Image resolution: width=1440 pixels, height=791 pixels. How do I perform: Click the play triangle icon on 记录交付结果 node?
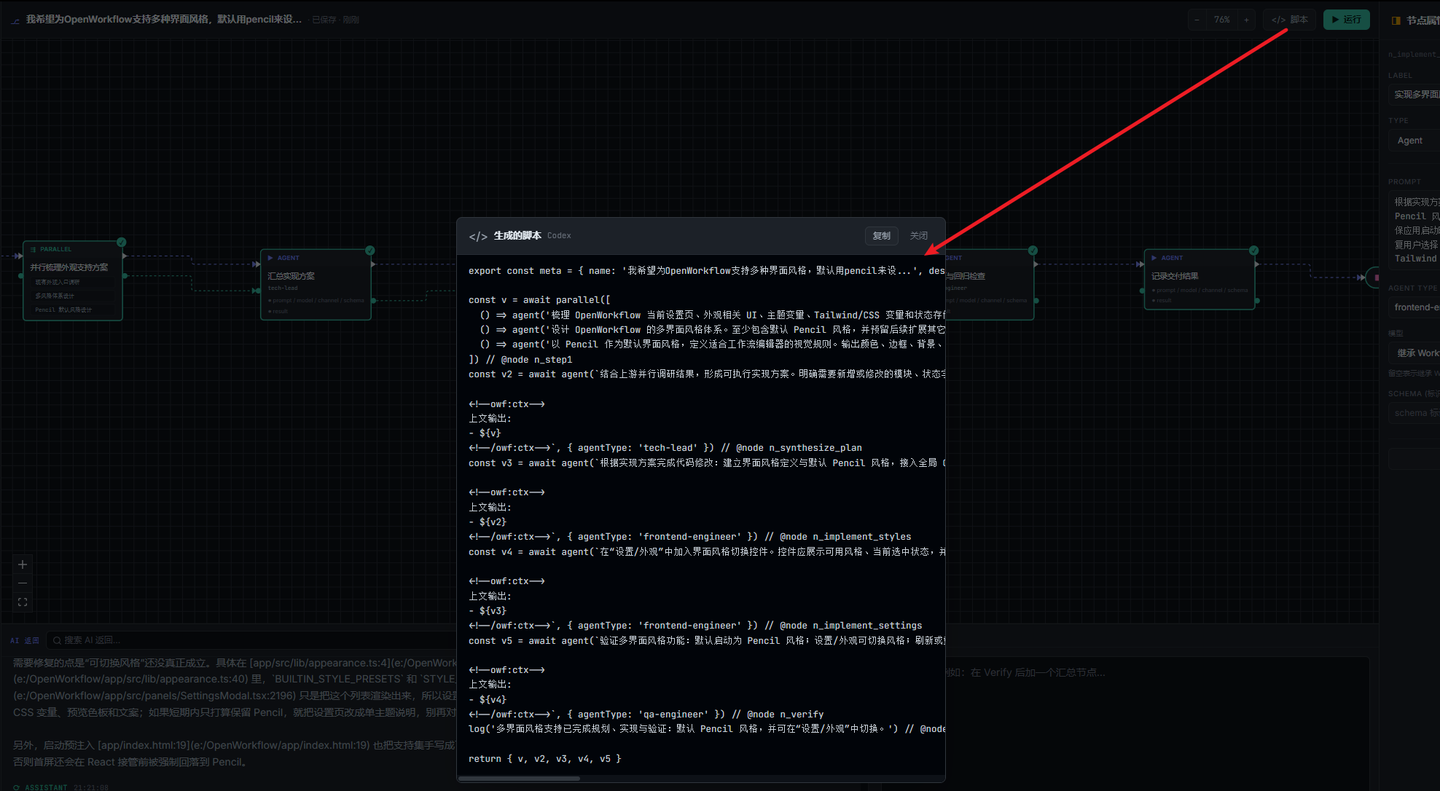coord(1154,258)
